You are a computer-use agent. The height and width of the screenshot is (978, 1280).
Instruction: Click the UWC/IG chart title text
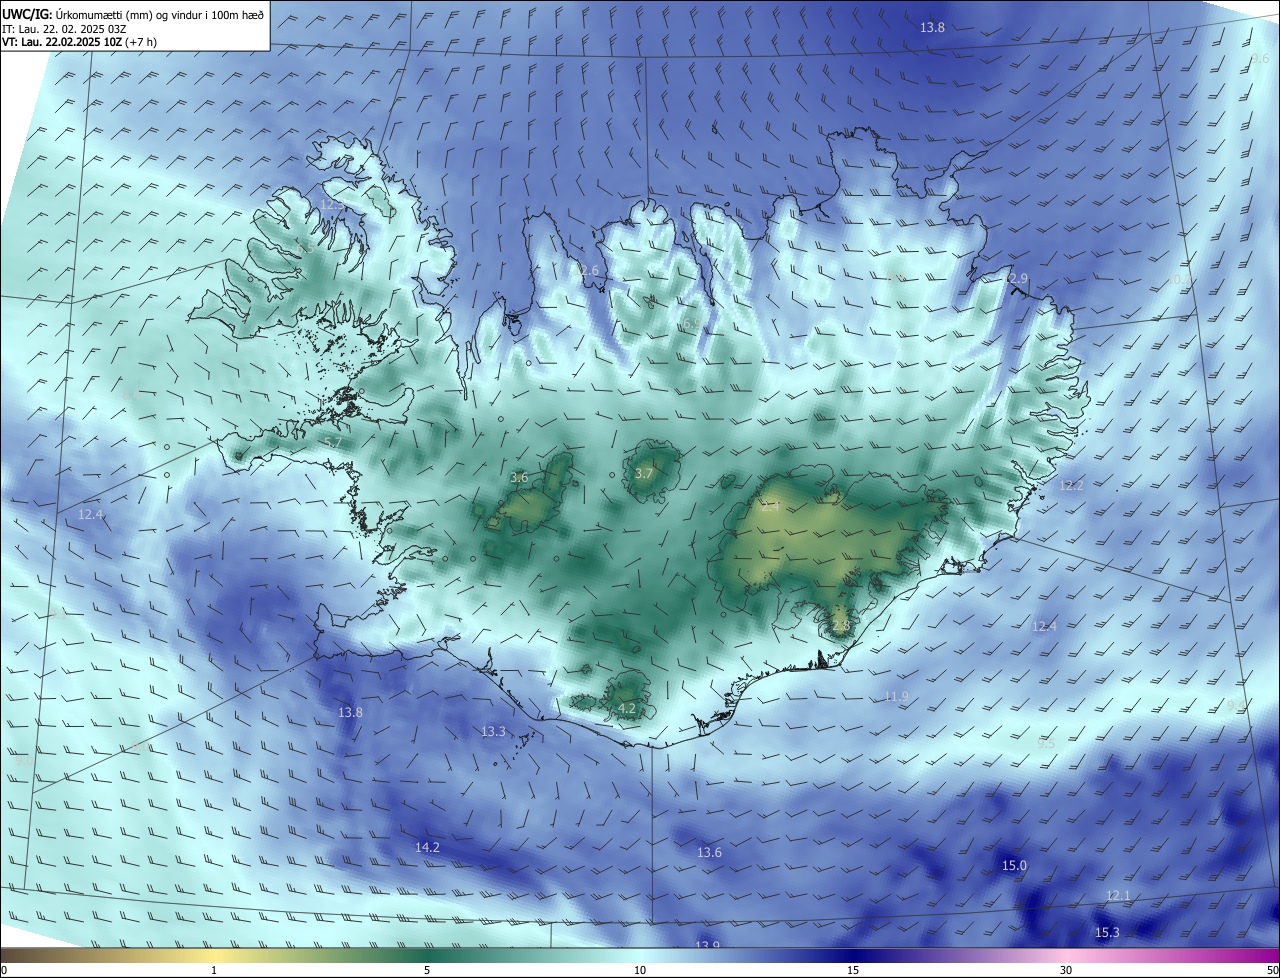tap(133, 14)
